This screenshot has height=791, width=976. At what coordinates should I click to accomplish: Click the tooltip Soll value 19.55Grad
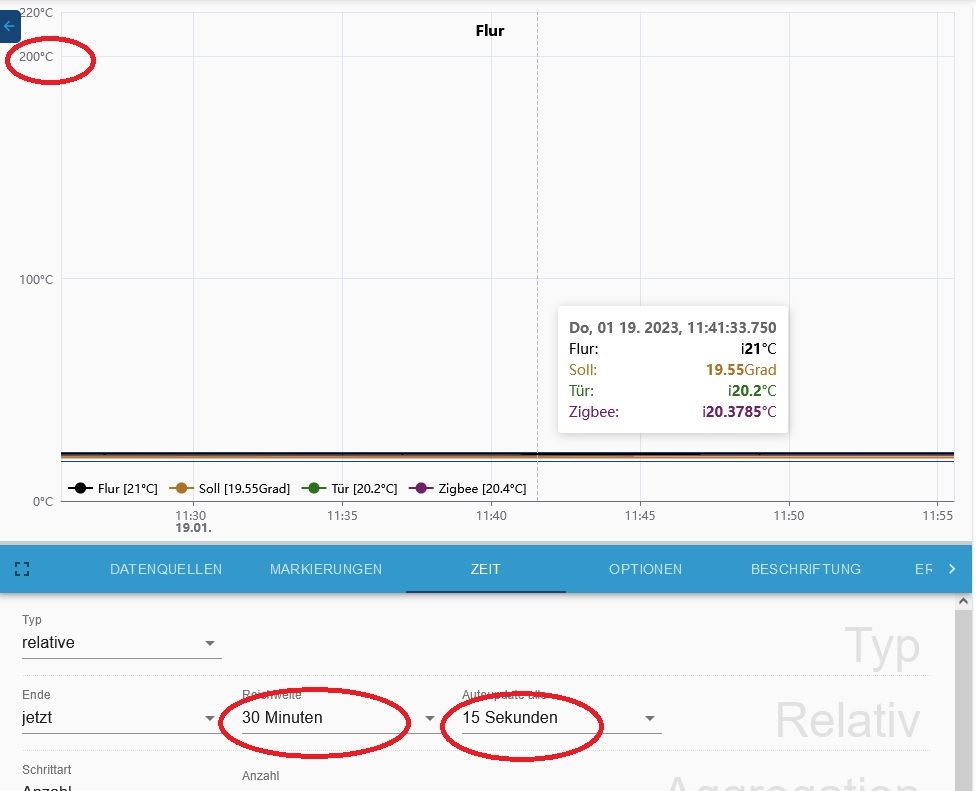click(741, 370)
